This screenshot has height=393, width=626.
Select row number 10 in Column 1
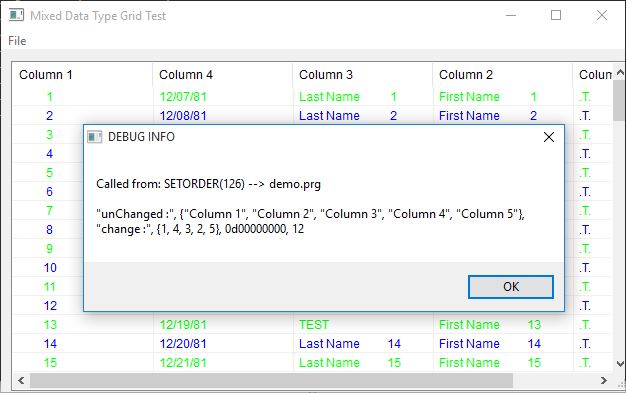click(50, 268)
